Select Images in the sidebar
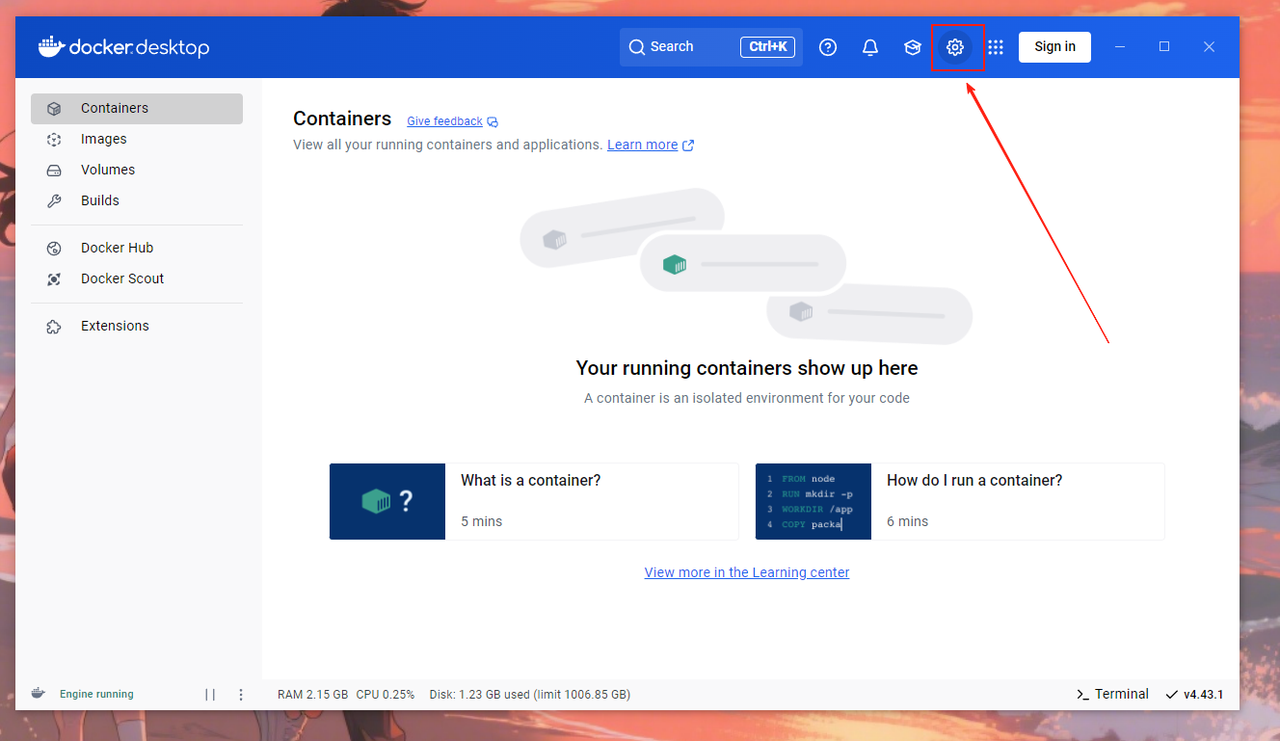This screenshot has height=741, width=1280. coord(104,139)
